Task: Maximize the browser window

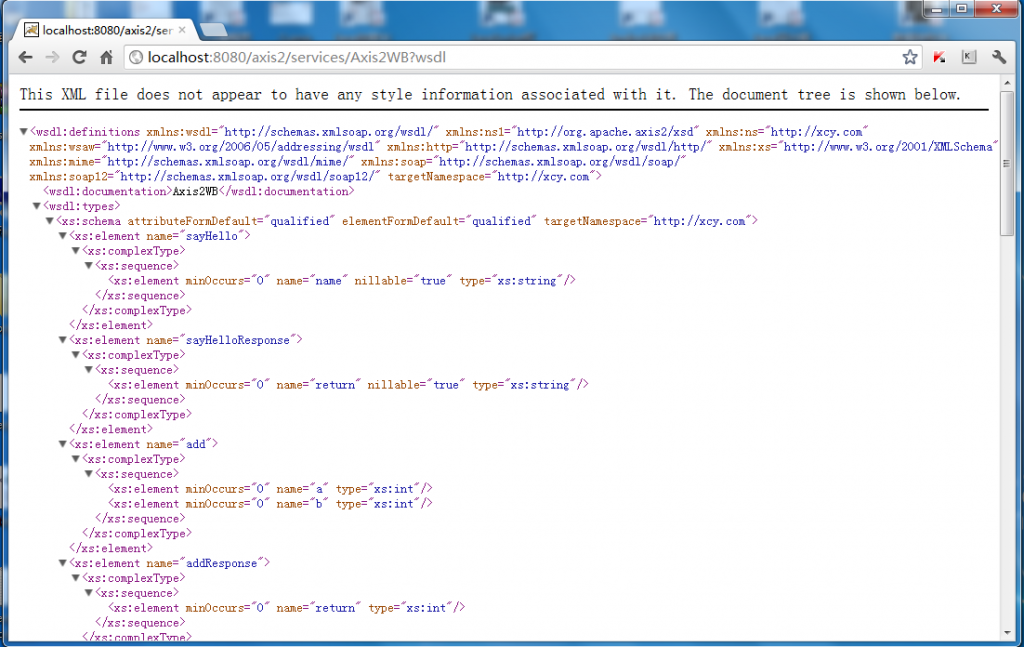Action: [x=962, y=8]
